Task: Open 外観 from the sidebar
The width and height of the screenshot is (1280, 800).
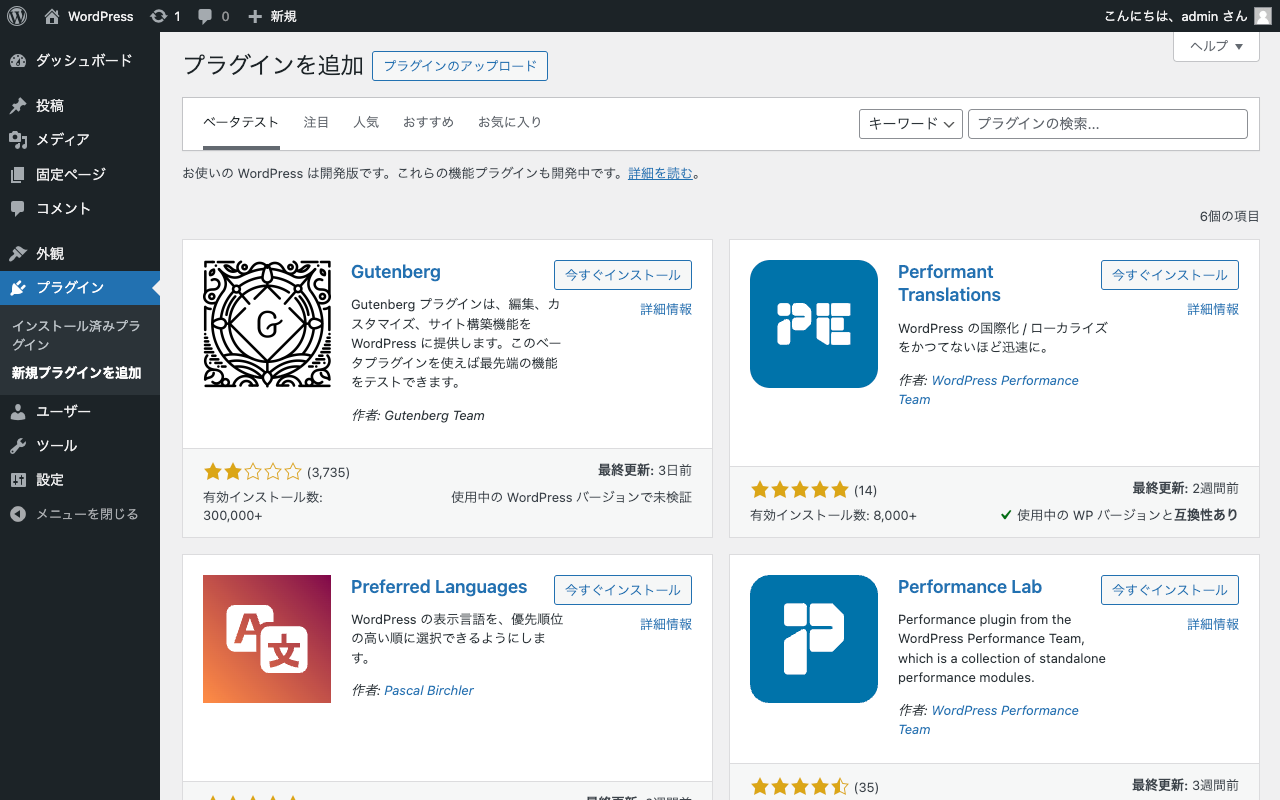Action: (x=80, y=254)
